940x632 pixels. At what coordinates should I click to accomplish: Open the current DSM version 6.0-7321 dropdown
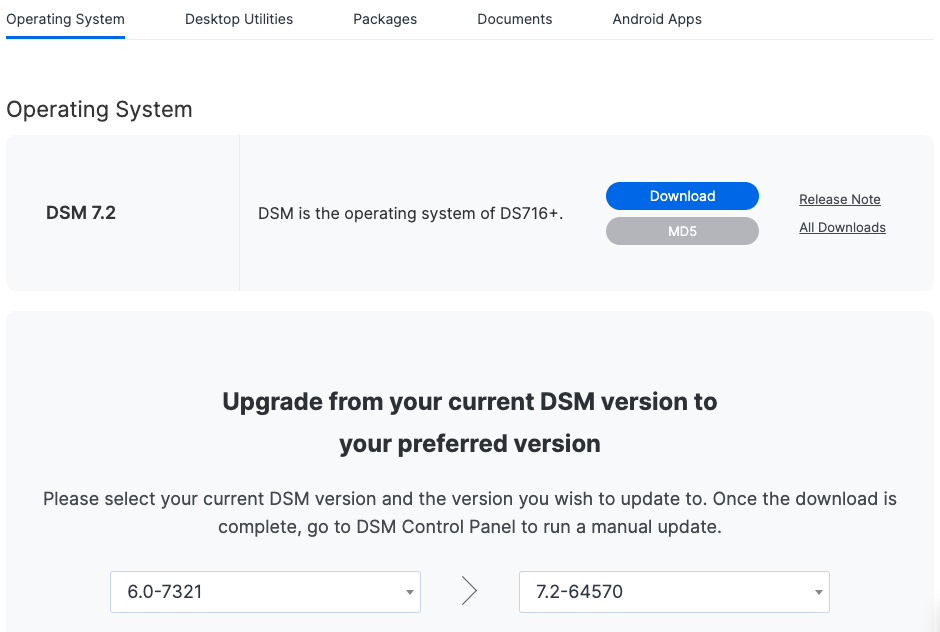point(266,592)
